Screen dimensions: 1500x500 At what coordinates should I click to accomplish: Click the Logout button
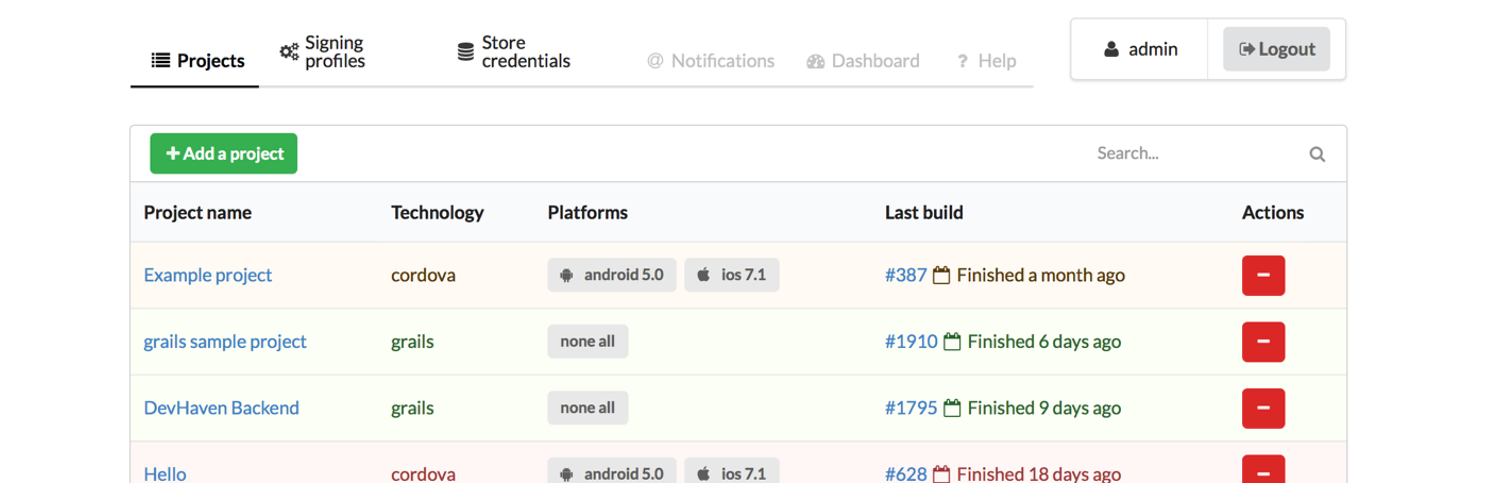1277,49
